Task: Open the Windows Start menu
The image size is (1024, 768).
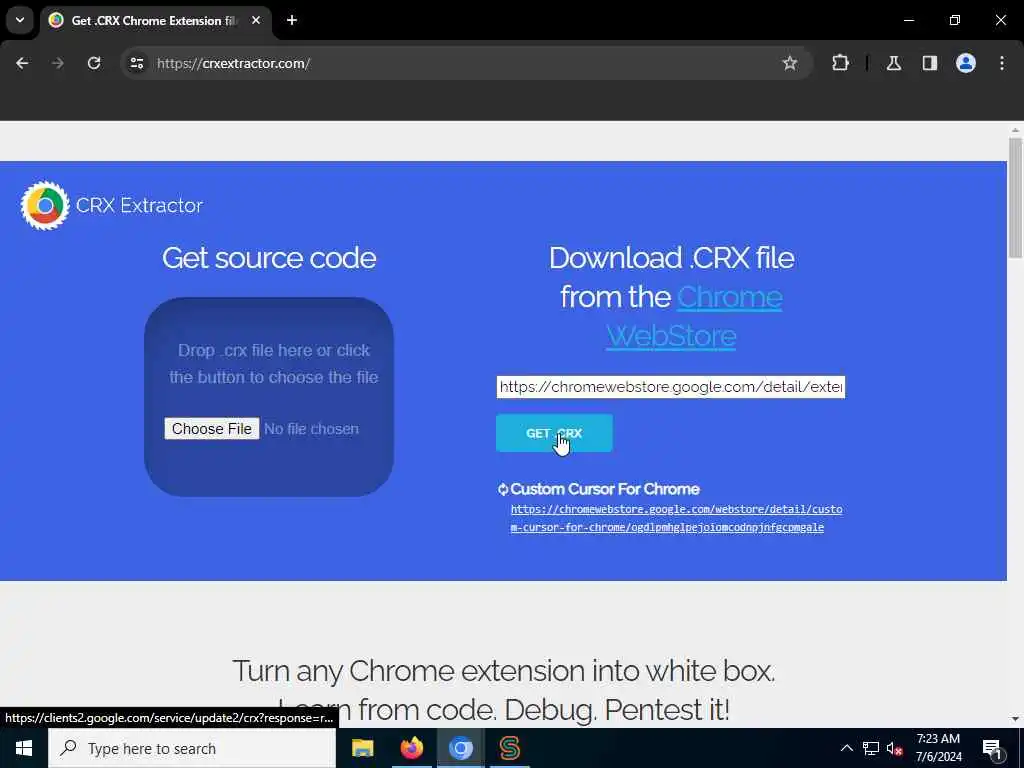Action: pos(24,748)
